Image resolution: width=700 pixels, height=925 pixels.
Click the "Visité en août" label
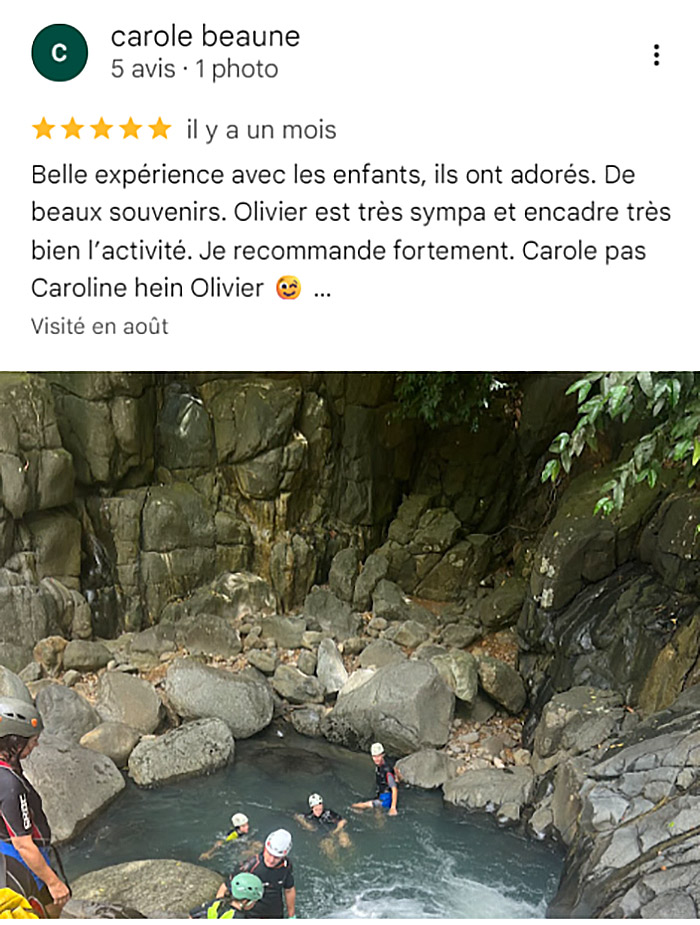(100, 326)
